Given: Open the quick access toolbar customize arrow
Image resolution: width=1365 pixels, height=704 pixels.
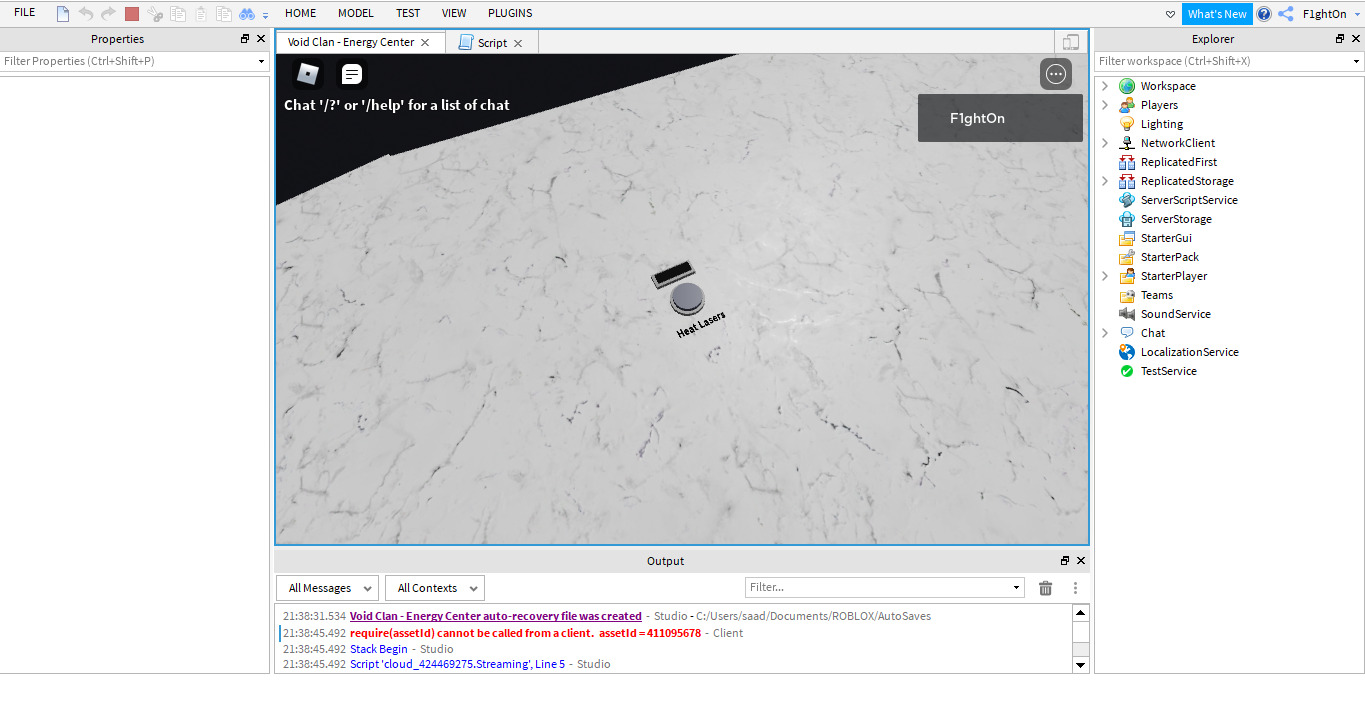Looking at the screenshot, I should [265, 16].
